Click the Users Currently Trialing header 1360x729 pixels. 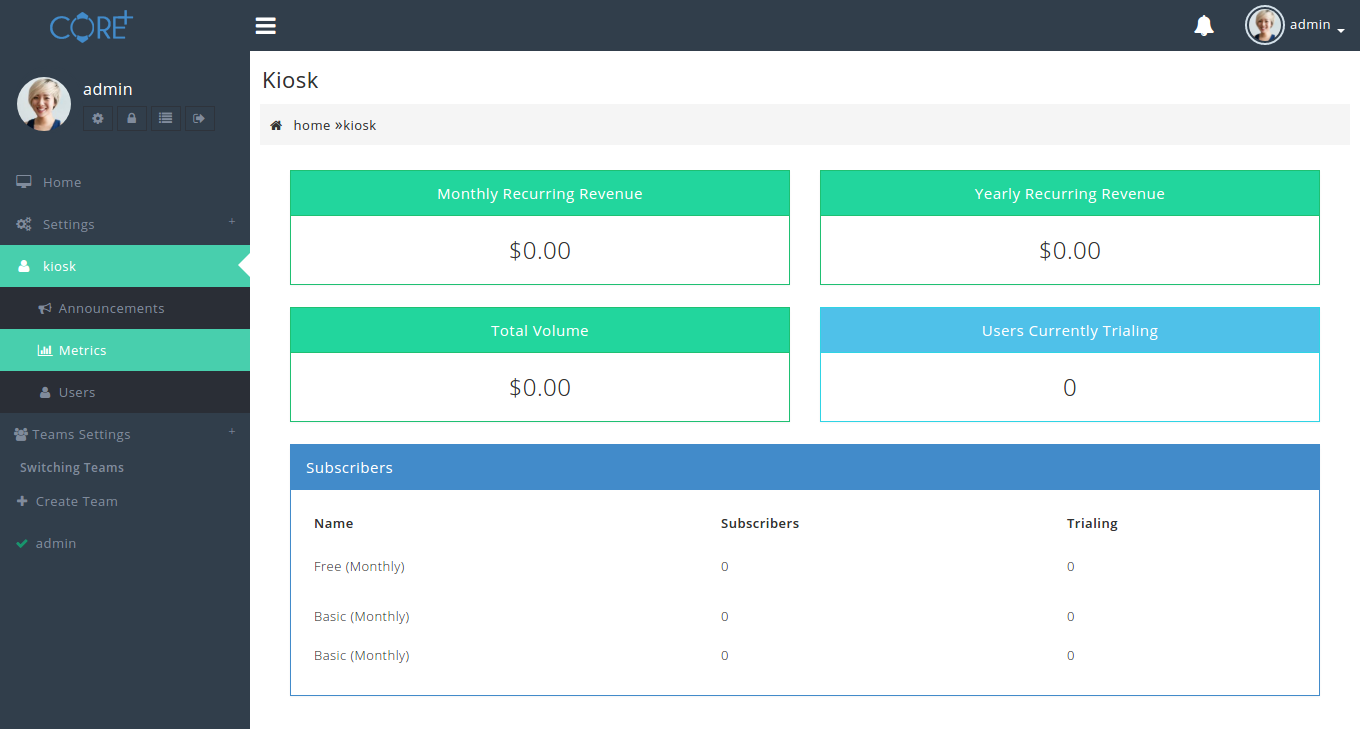click(x=1070, y=330)
